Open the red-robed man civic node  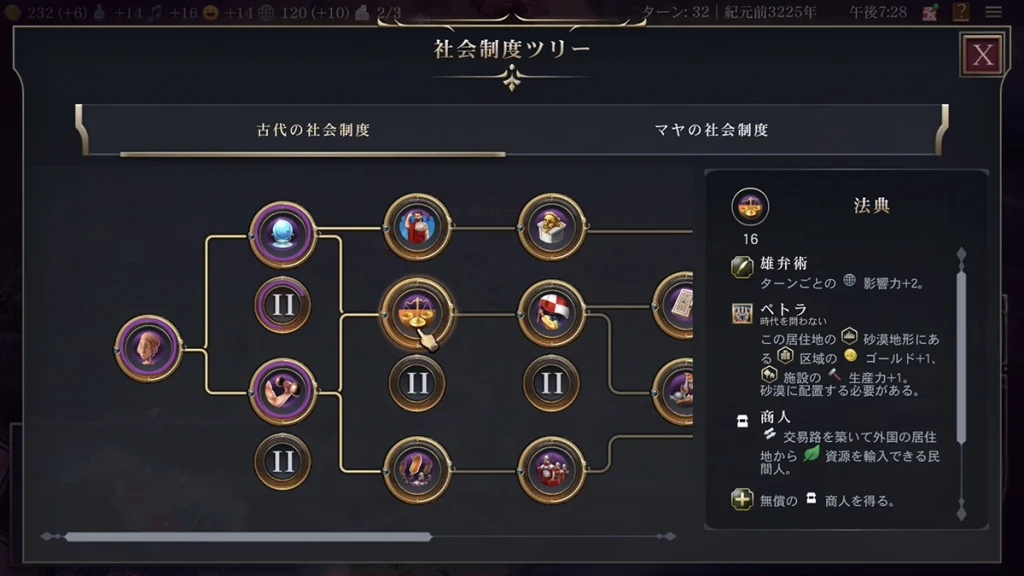[x=417, y=227]
